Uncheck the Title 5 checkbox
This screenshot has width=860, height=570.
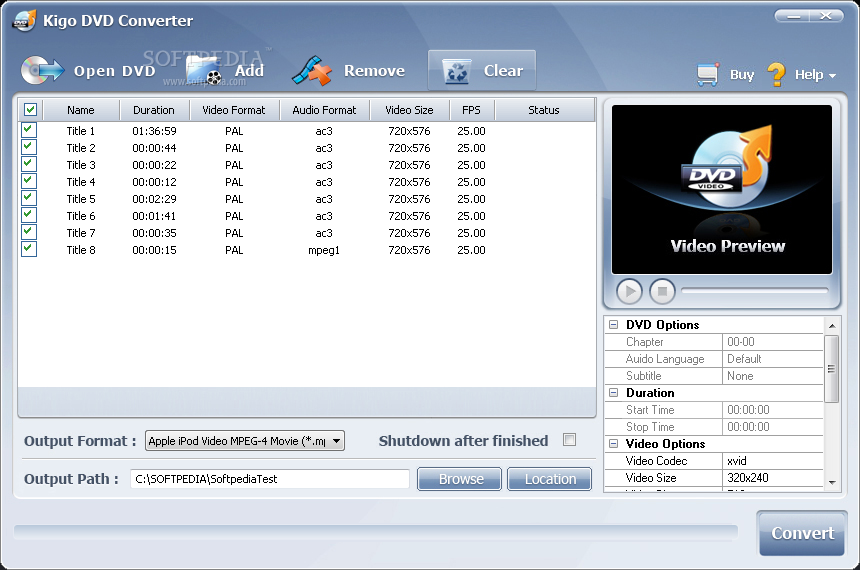click(29, 198)
